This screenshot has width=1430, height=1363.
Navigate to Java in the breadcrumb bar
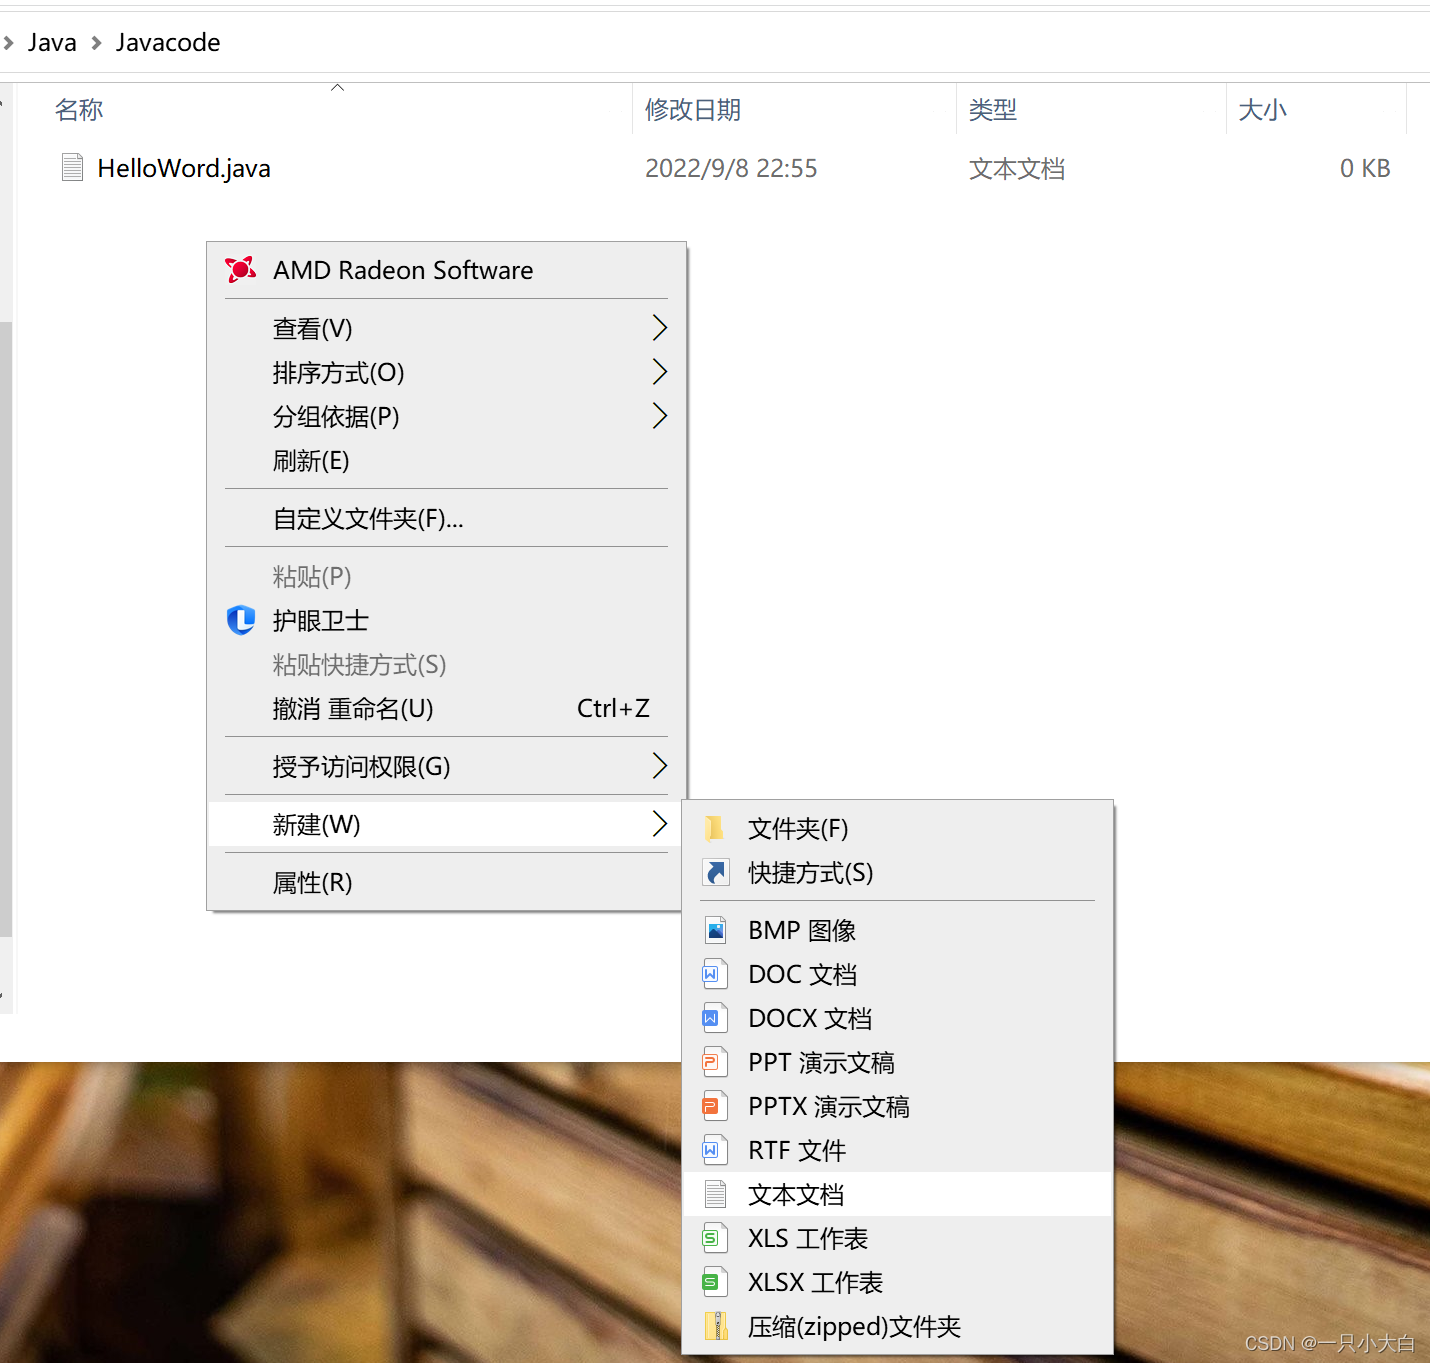point(51,42)
